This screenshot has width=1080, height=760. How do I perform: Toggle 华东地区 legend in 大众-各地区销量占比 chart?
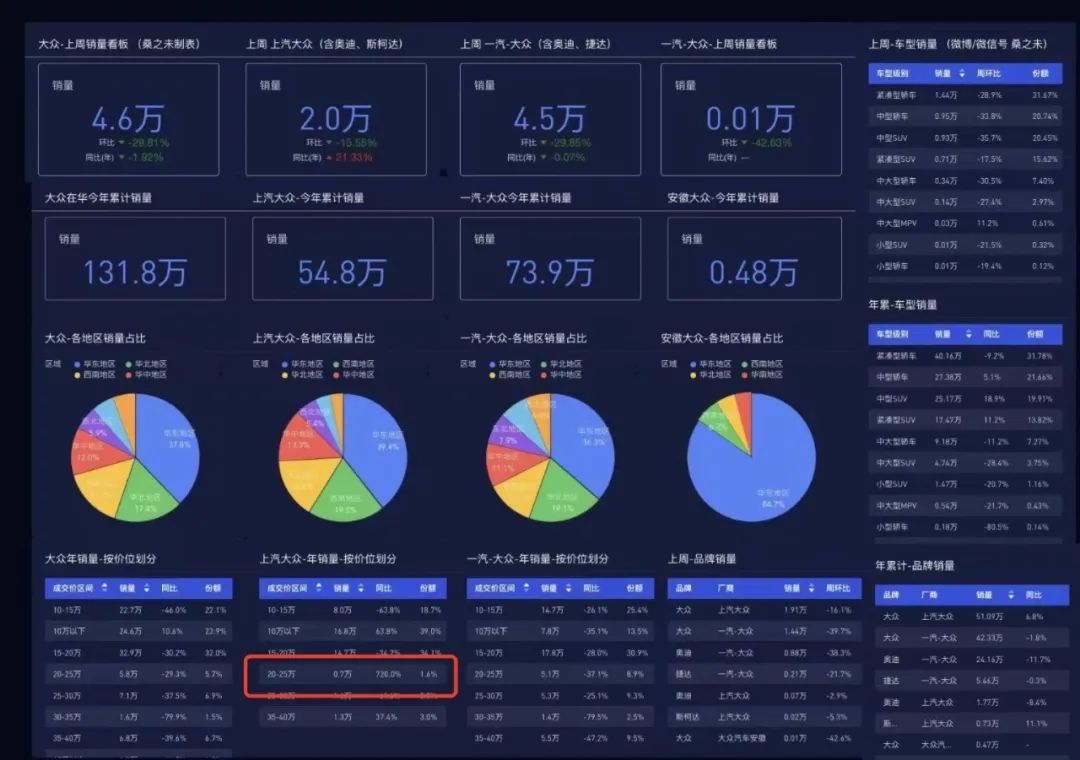[95, 364]
